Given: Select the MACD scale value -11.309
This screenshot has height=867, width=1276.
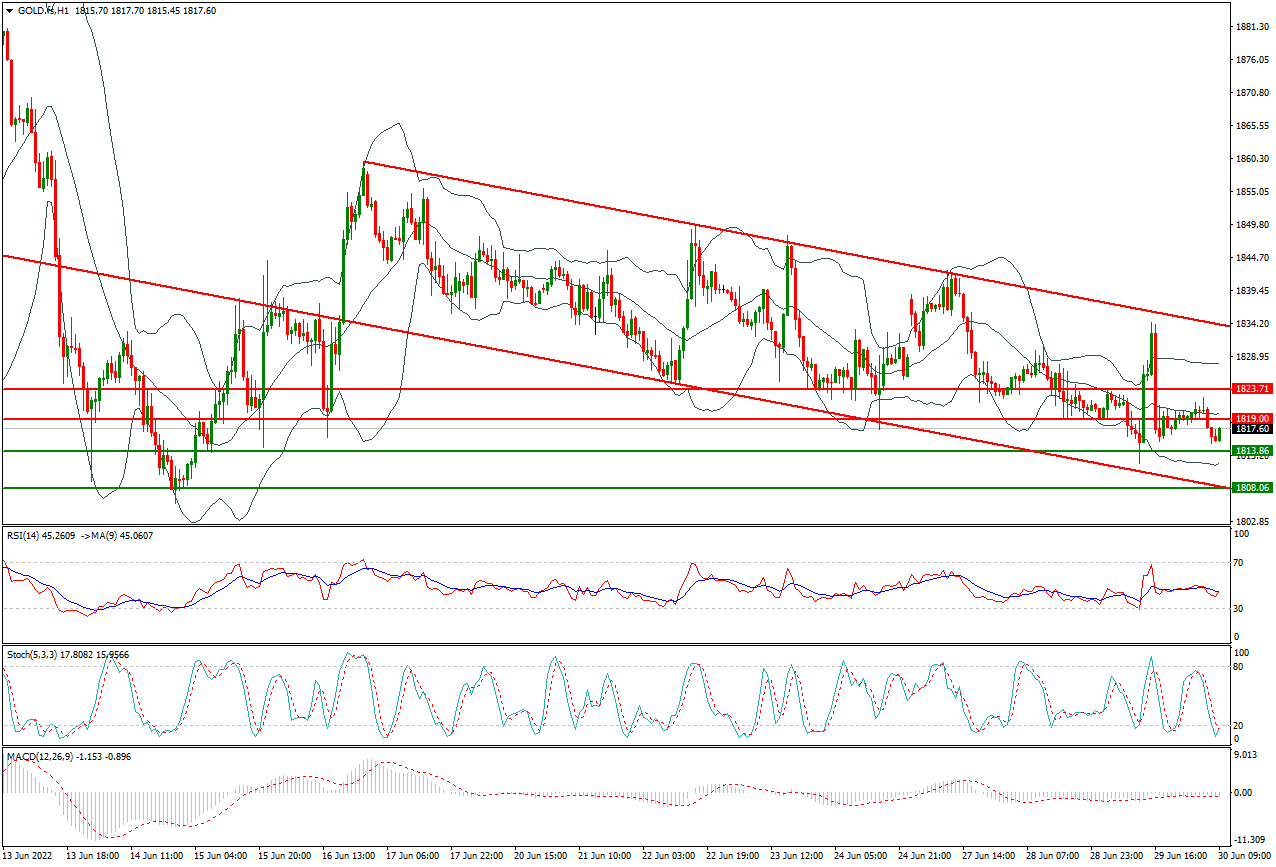Looking at the screenshot, I should click(x=1250, y=840).
